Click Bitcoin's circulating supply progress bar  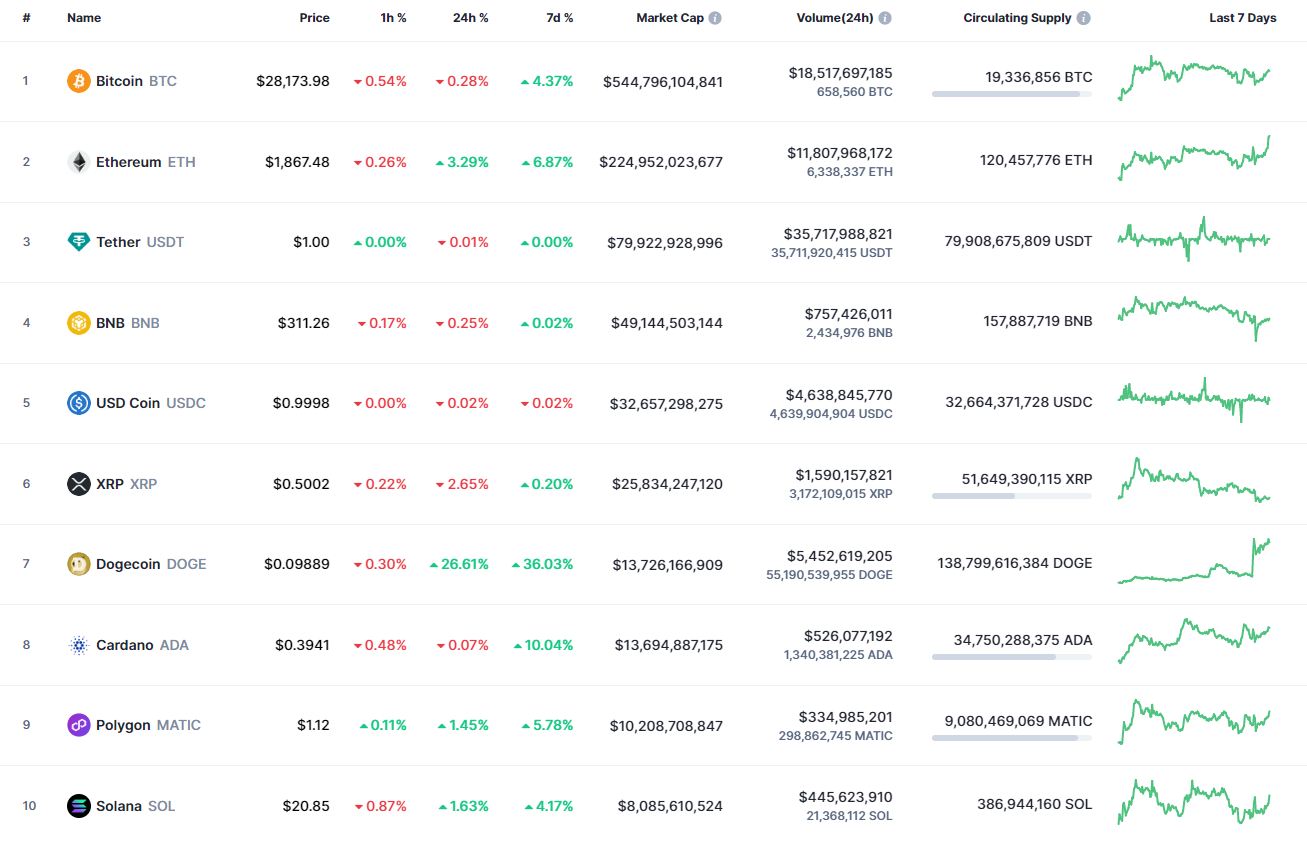pyautogui.click(x=1011, y=94)
